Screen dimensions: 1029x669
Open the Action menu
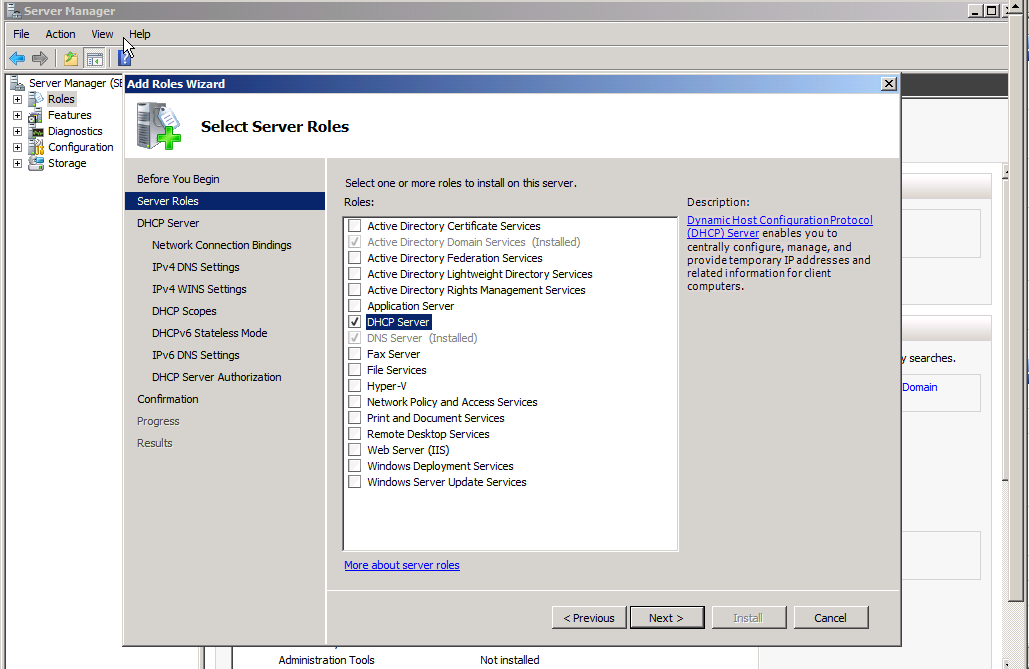coord(60,34)
